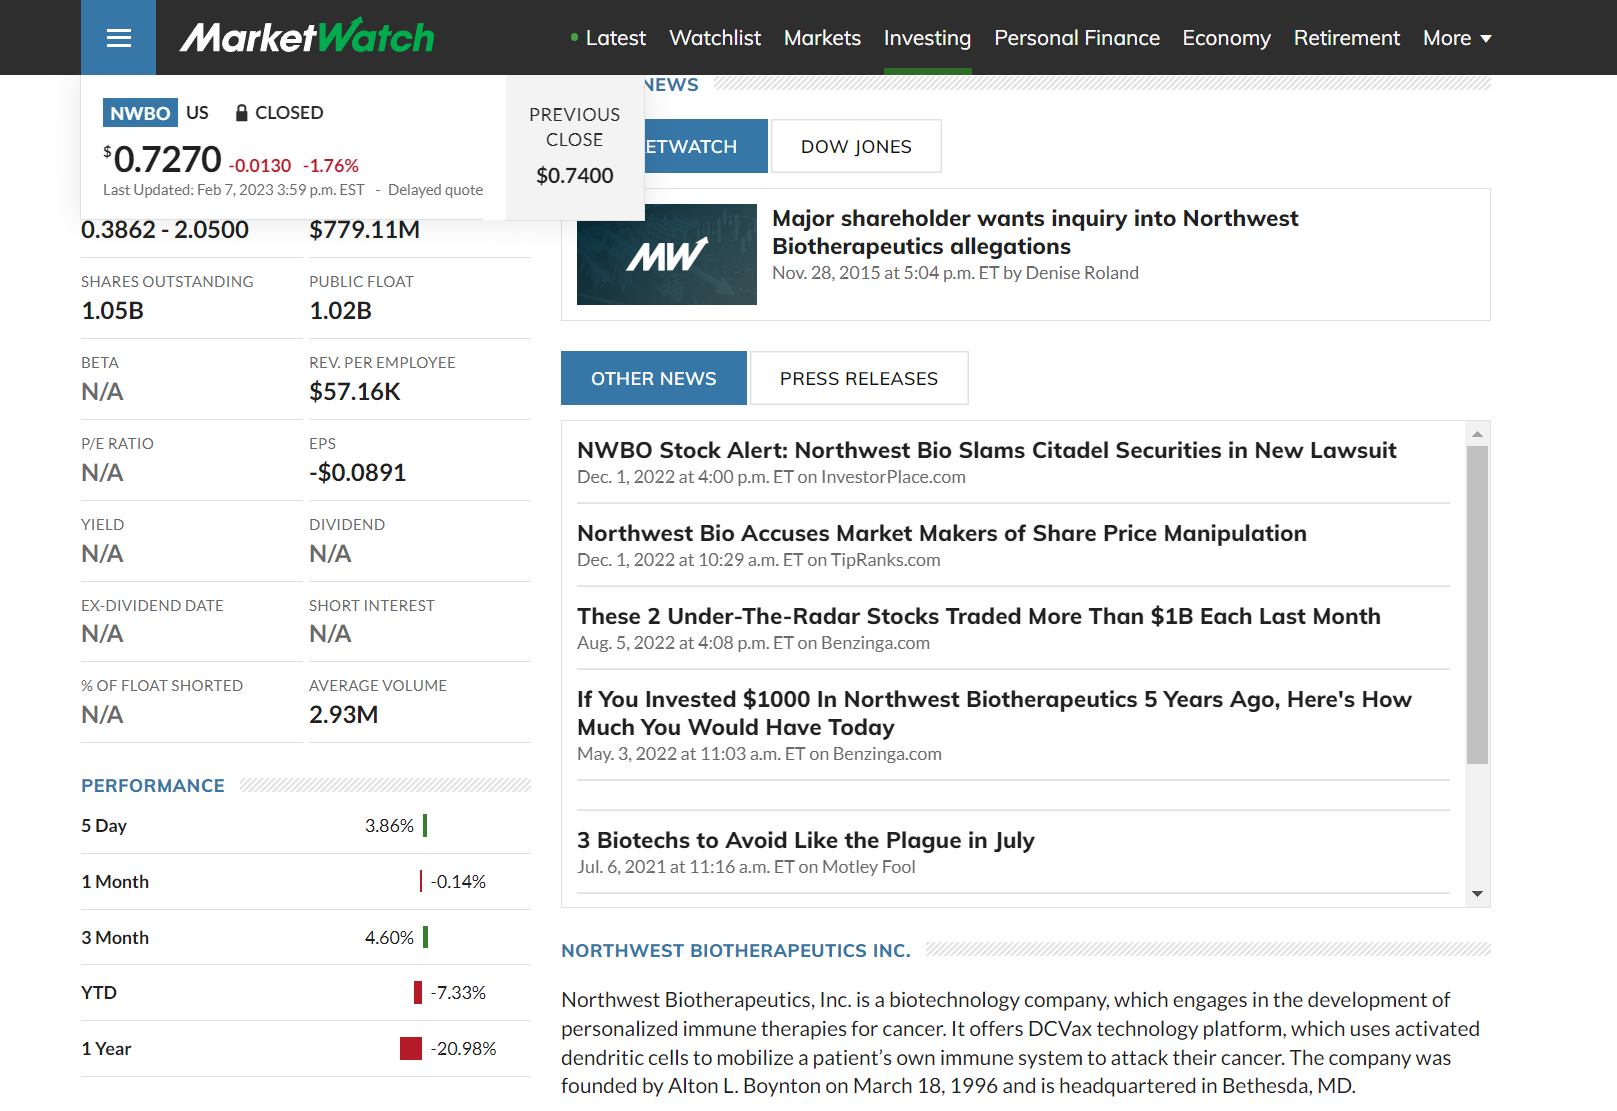The width and height of the screenshot is (1617, 1111).
Task: Click the BETA label
Action: (x=100, y=363)
